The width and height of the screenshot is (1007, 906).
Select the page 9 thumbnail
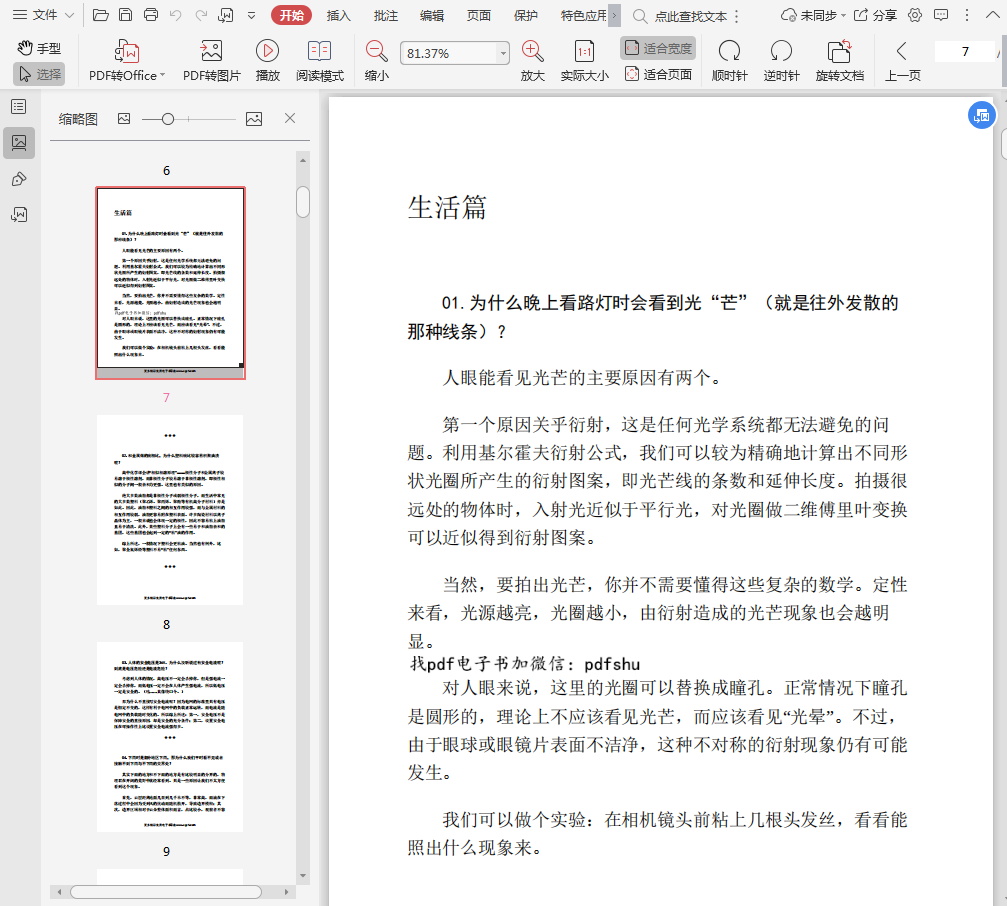pos(170,736)
